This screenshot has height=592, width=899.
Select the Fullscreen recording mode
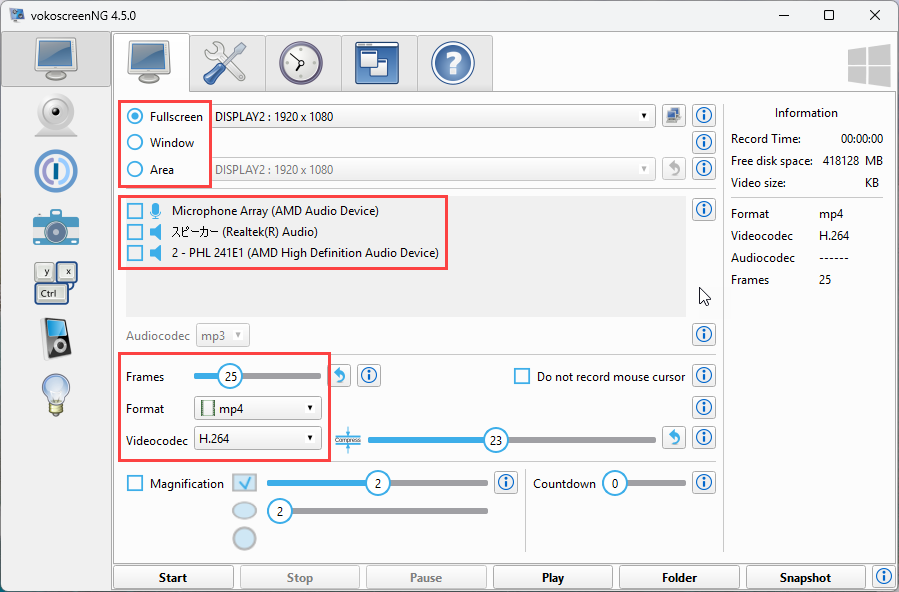[165, 116]
